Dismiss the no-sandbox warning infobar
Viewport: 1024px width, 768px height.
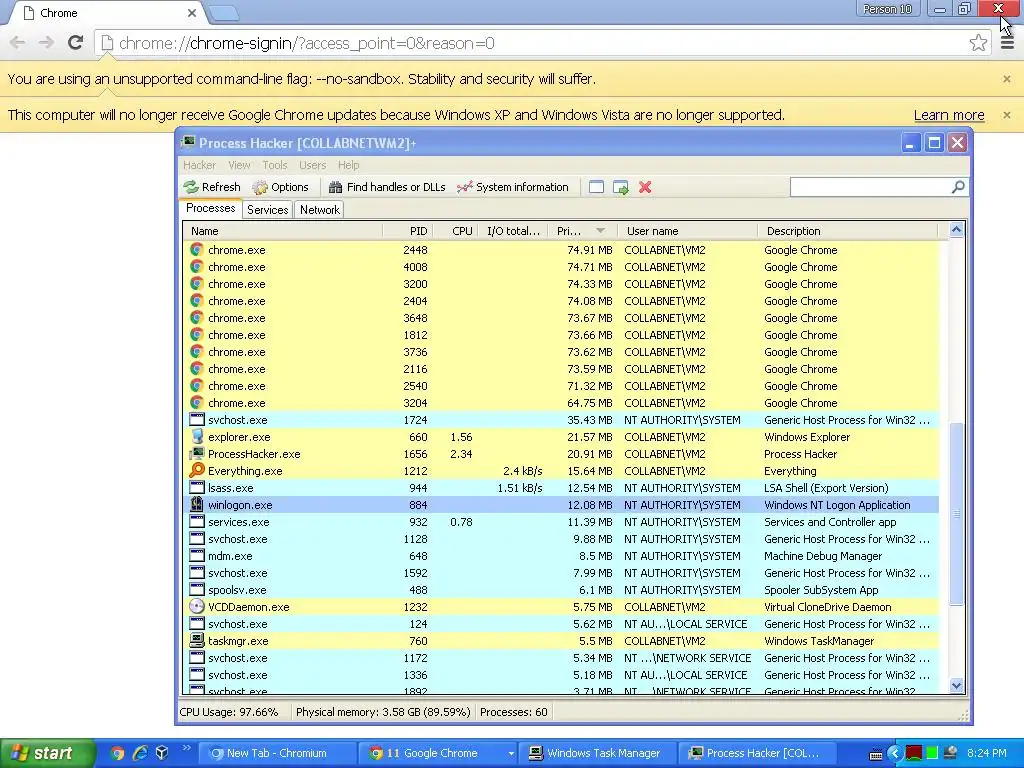1007,79
